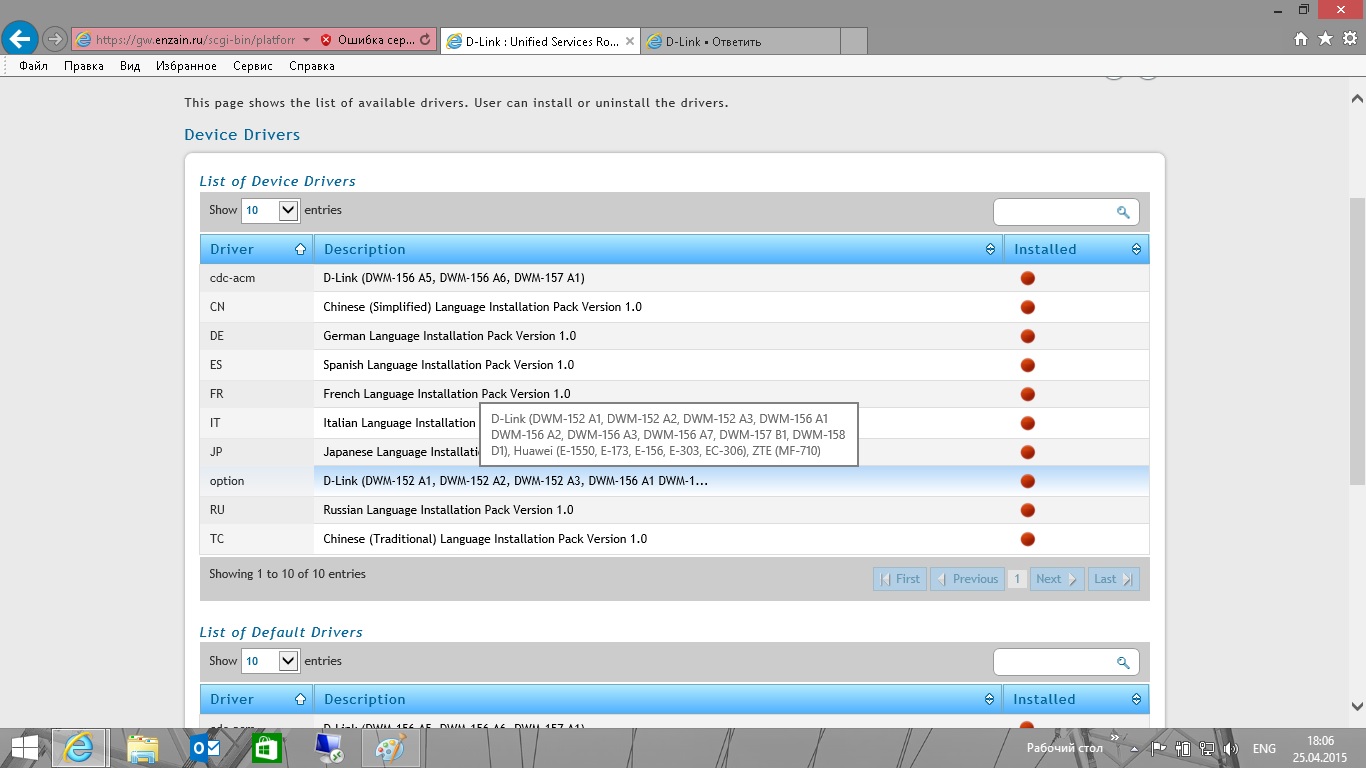Click 'Chinese (Traditional) Language Installation Pack Version 1.0'
The image size is (1366, 768).
click(x=485, y=539)
